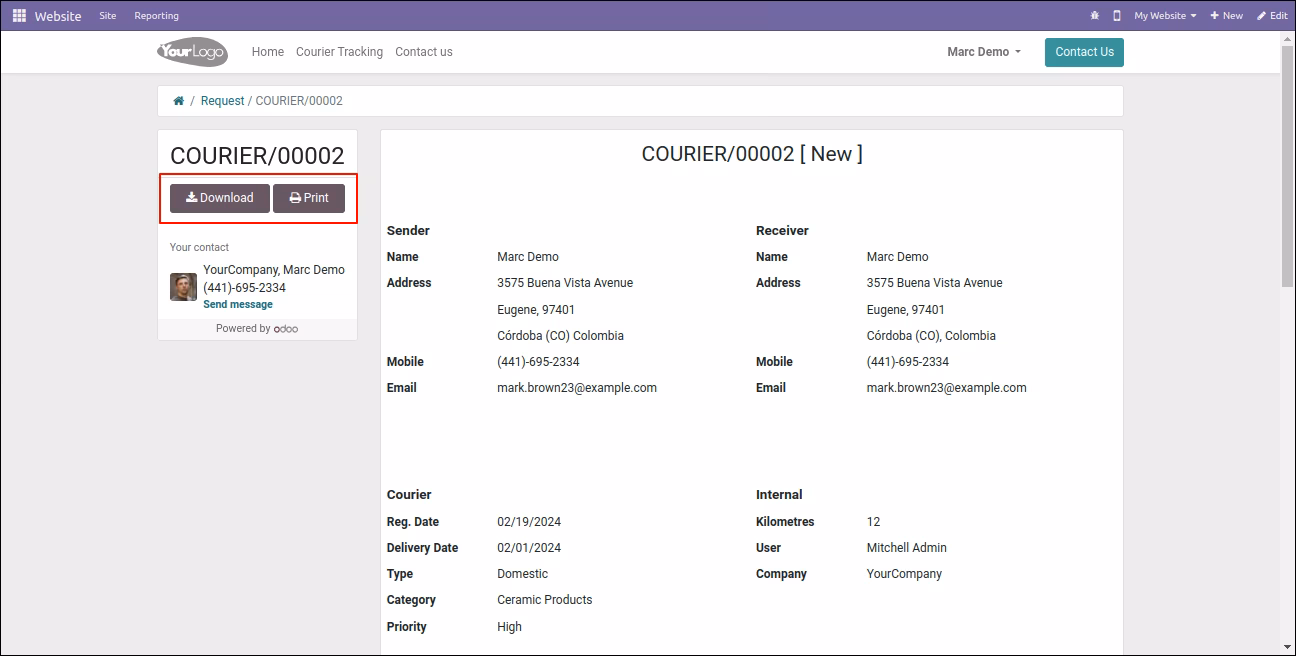Click the Edit button in top bar
1296x656 pixels.
pos(1272,16)
